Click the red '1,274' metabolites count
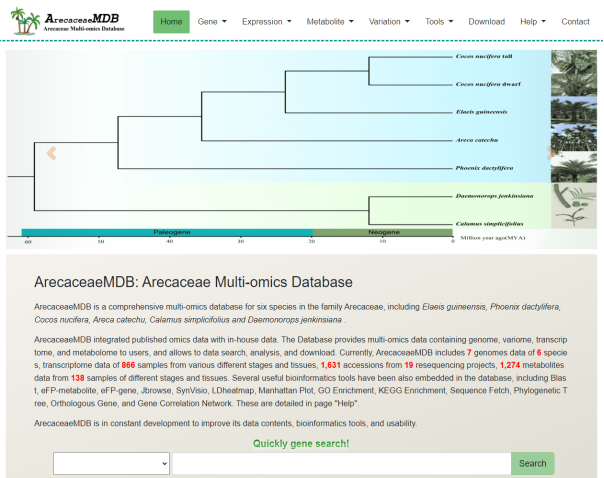This screenshot has width=604, height=478. (510, 365)
